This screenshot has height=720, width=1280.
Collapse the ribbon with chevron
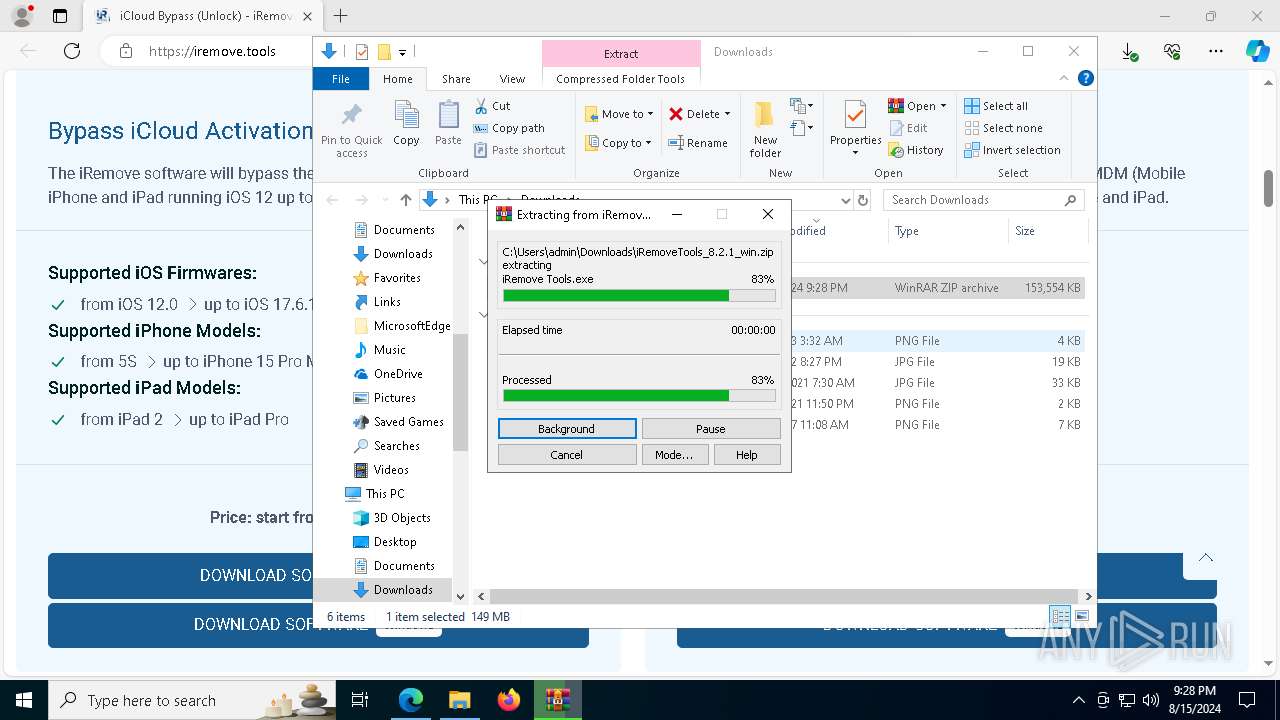(x=1064, y=78)
